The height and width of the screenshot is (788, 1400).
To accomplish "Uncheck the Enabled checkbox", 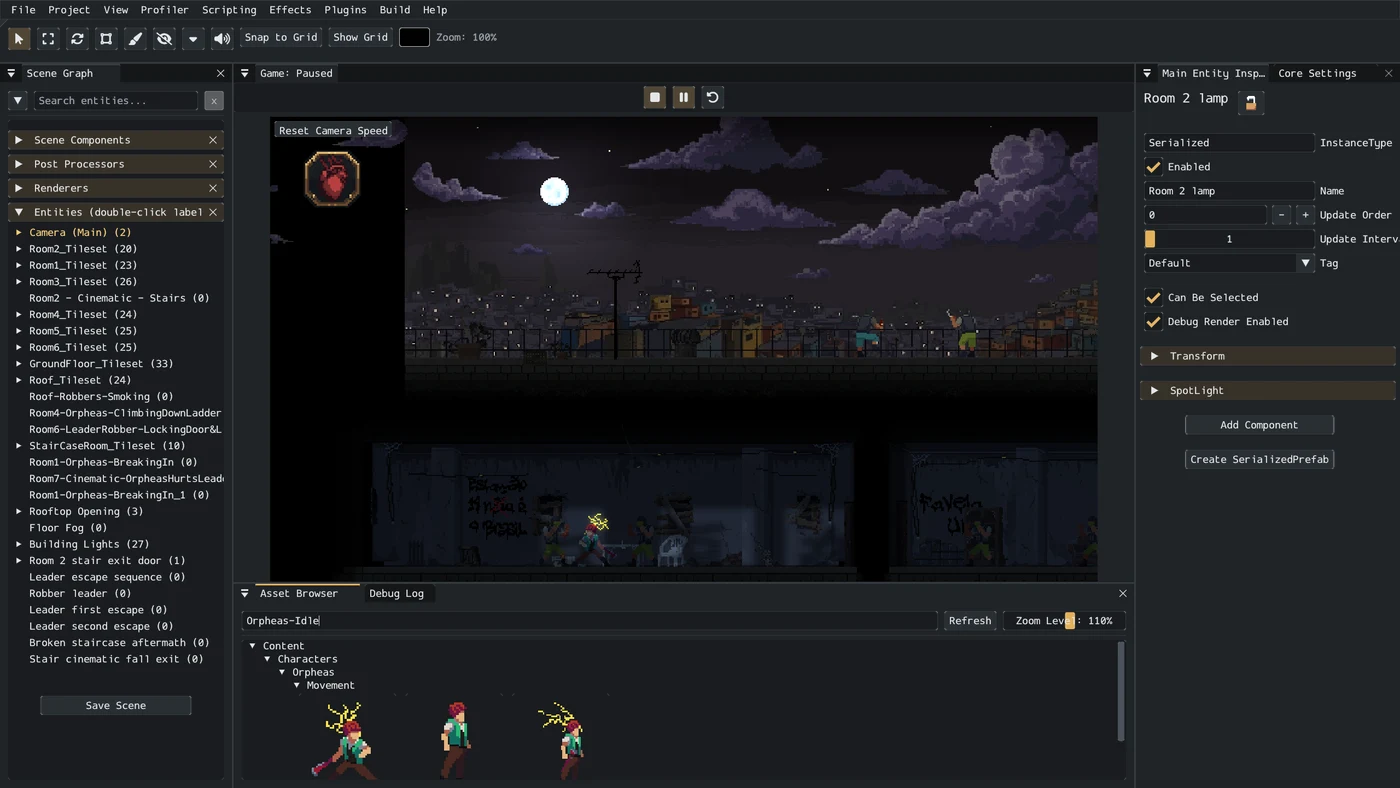I will pyautogui.click(x=1154, y=167).
